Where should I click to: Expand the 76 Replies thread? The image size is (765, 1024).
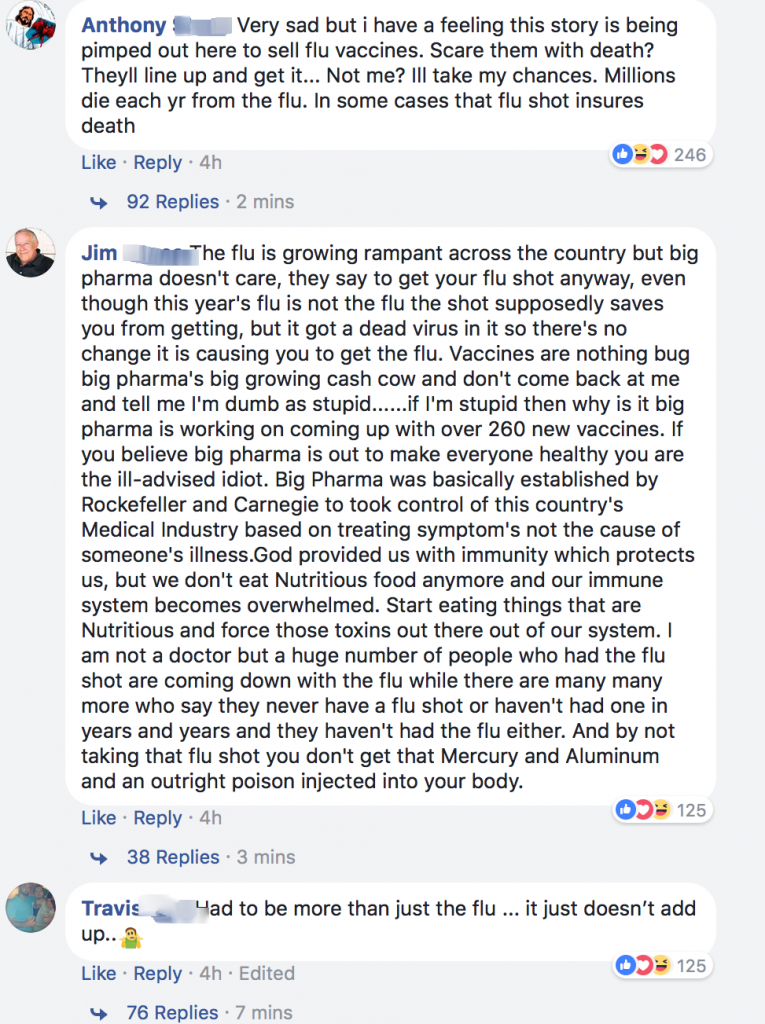click(x=173, y=1013)
